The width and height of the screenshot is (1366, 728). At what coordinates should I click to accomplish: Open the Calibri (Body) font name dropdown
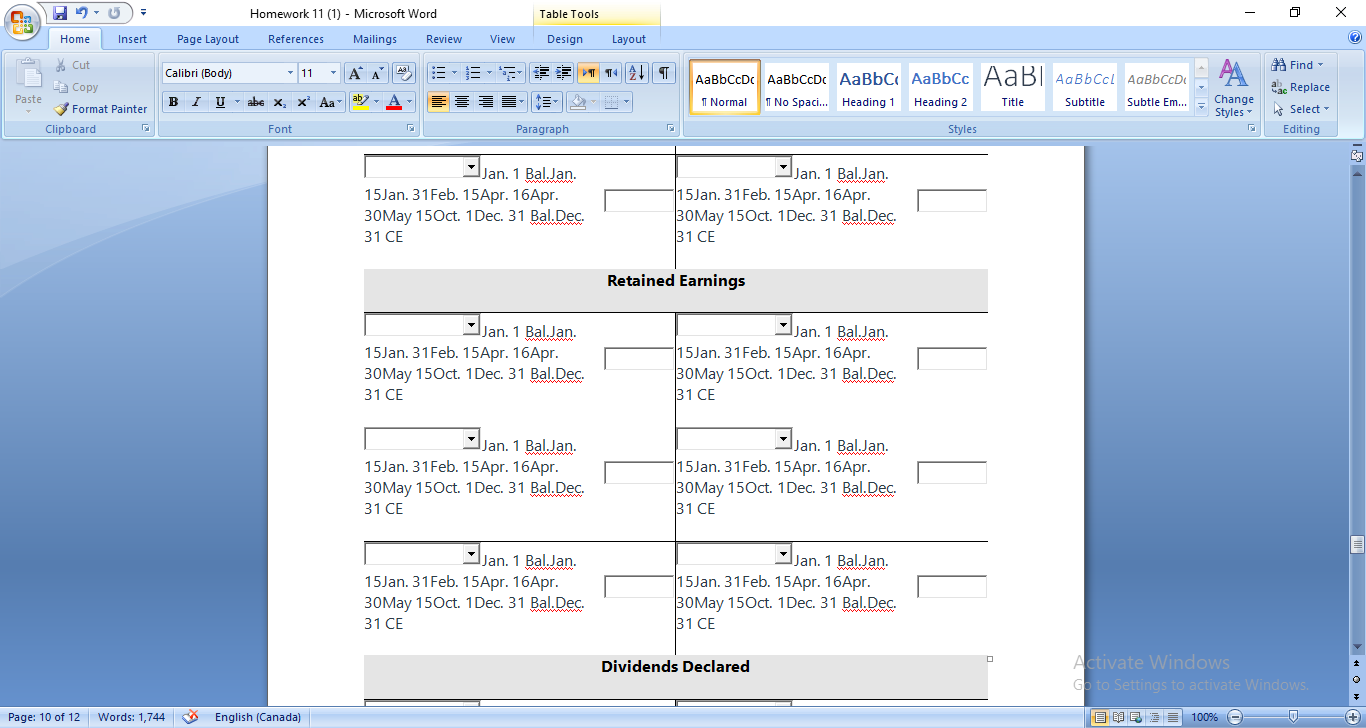pos(290,73)
